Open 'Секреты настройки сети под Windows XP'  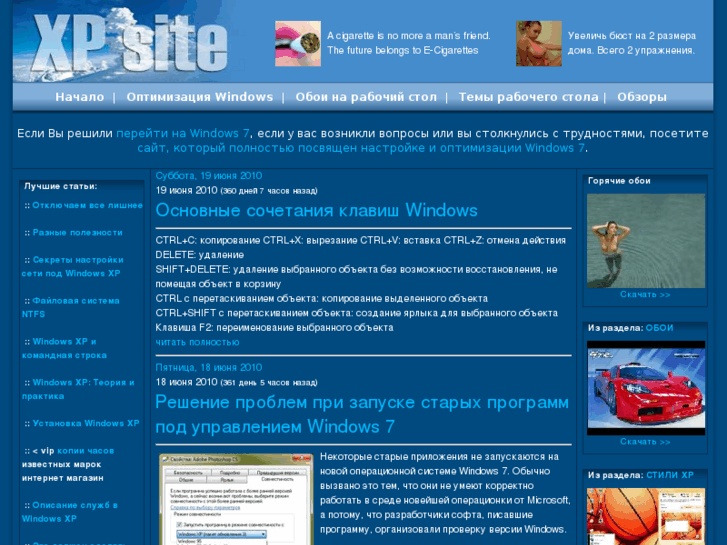(72, 266)
